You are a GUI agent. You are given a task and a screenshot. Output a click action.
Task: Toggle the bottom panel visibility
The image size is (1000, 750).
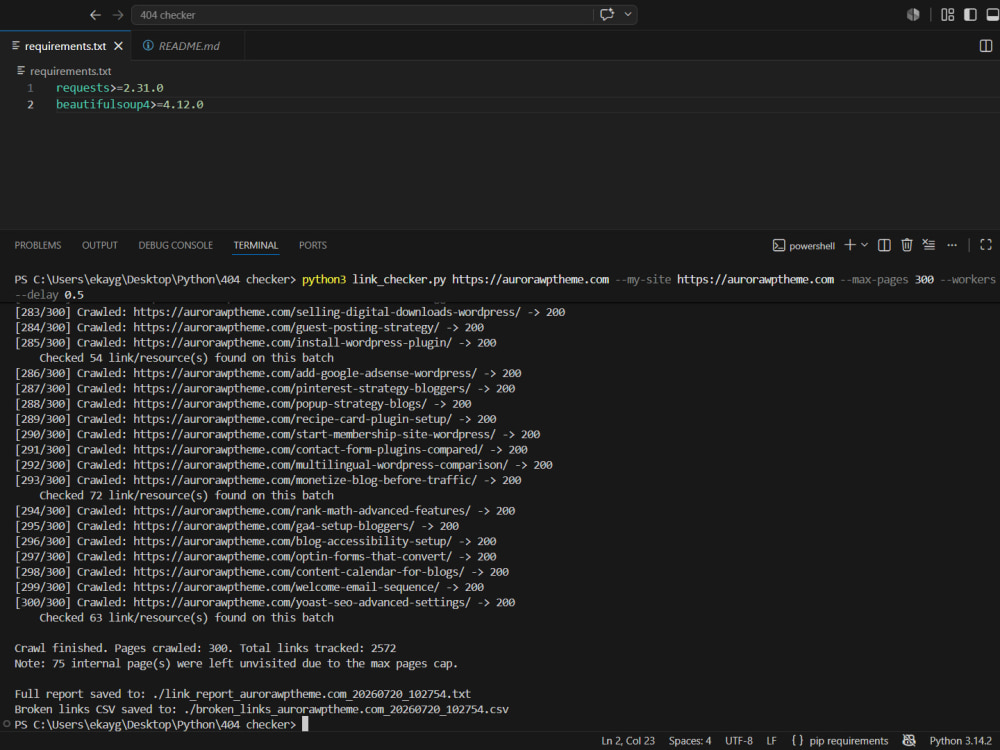(992, 15)
